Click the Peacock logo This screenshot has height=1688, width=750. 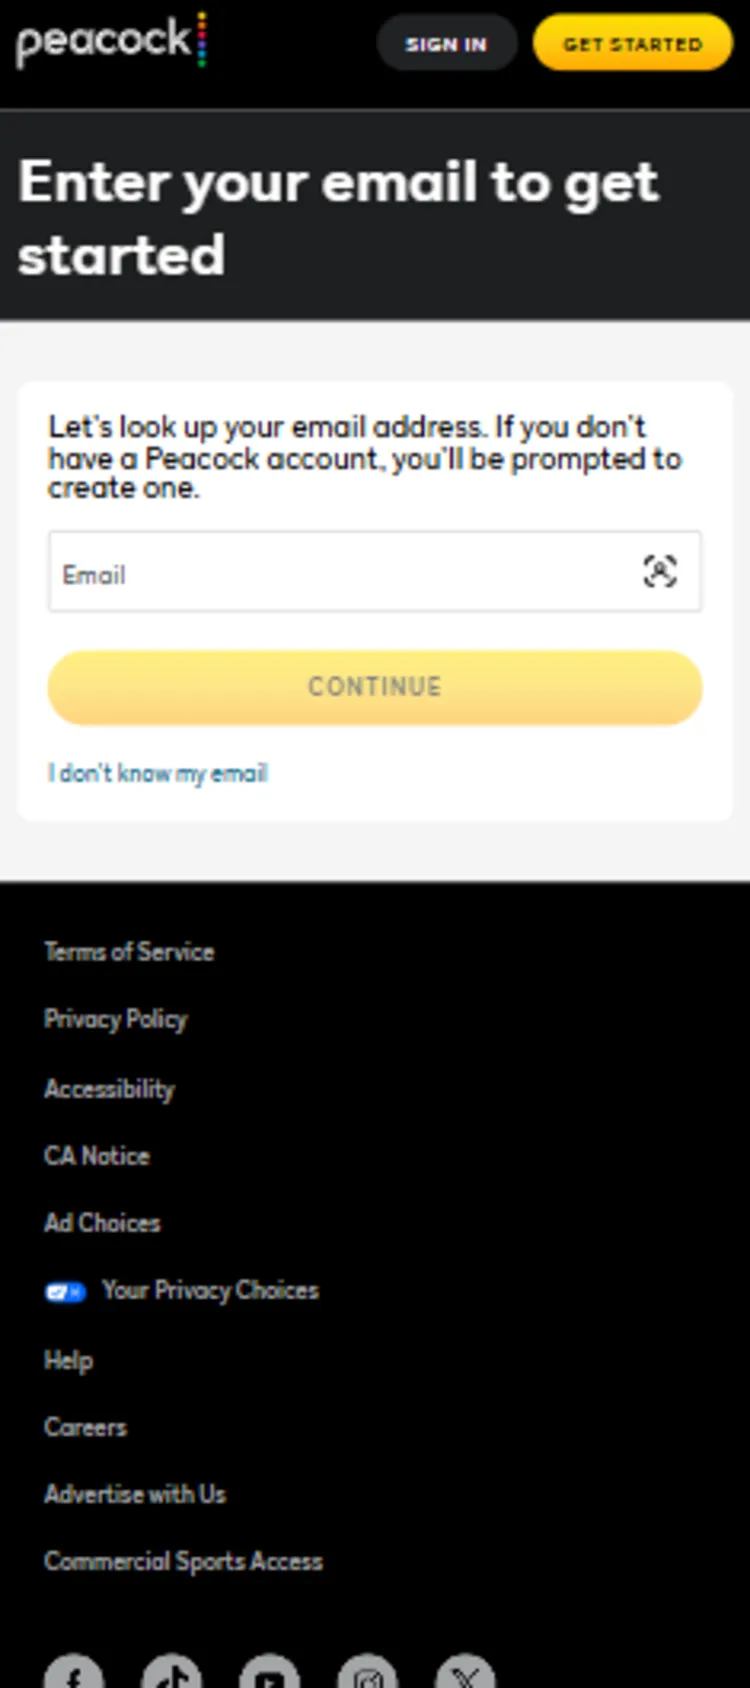tap(110, 42)
